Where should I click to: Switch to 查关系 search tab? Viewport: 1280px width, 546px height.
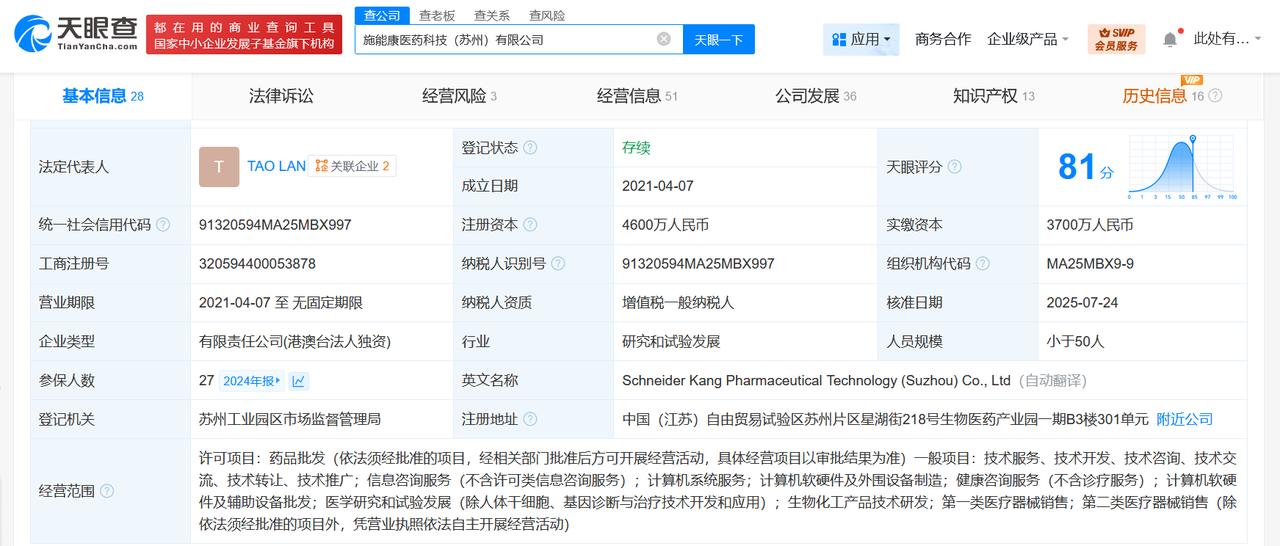pyautogui.click(x=492, y=15)
